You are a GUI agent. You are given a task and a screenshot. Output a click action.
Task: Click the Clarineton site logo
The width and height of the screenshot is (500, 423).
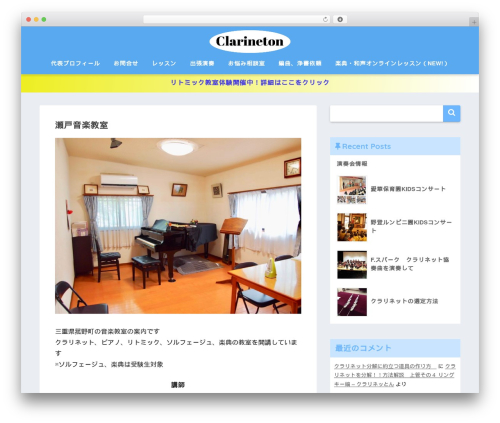(x=250, y=42)
